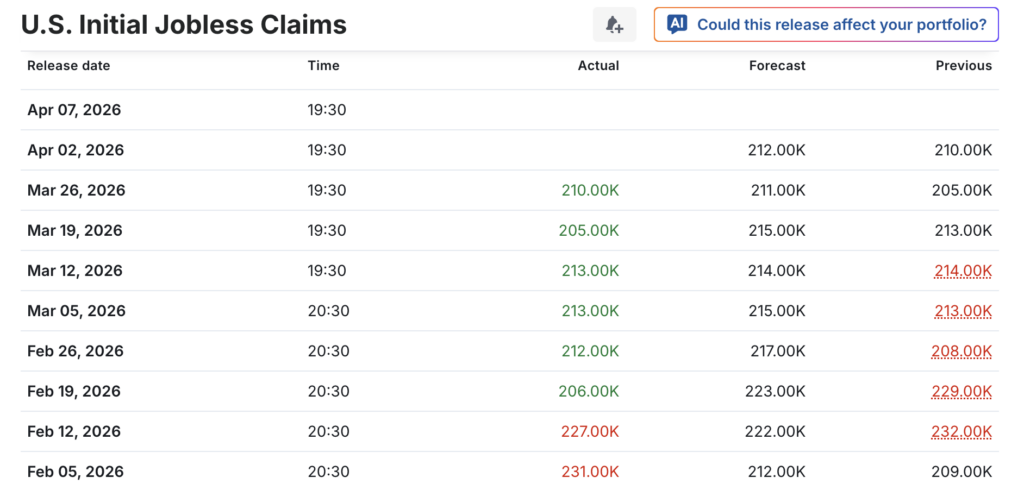Click 213.00K previous value for Mar 19, 2026
This screenshot has width=1024, height=490.
tap(963, 231)
